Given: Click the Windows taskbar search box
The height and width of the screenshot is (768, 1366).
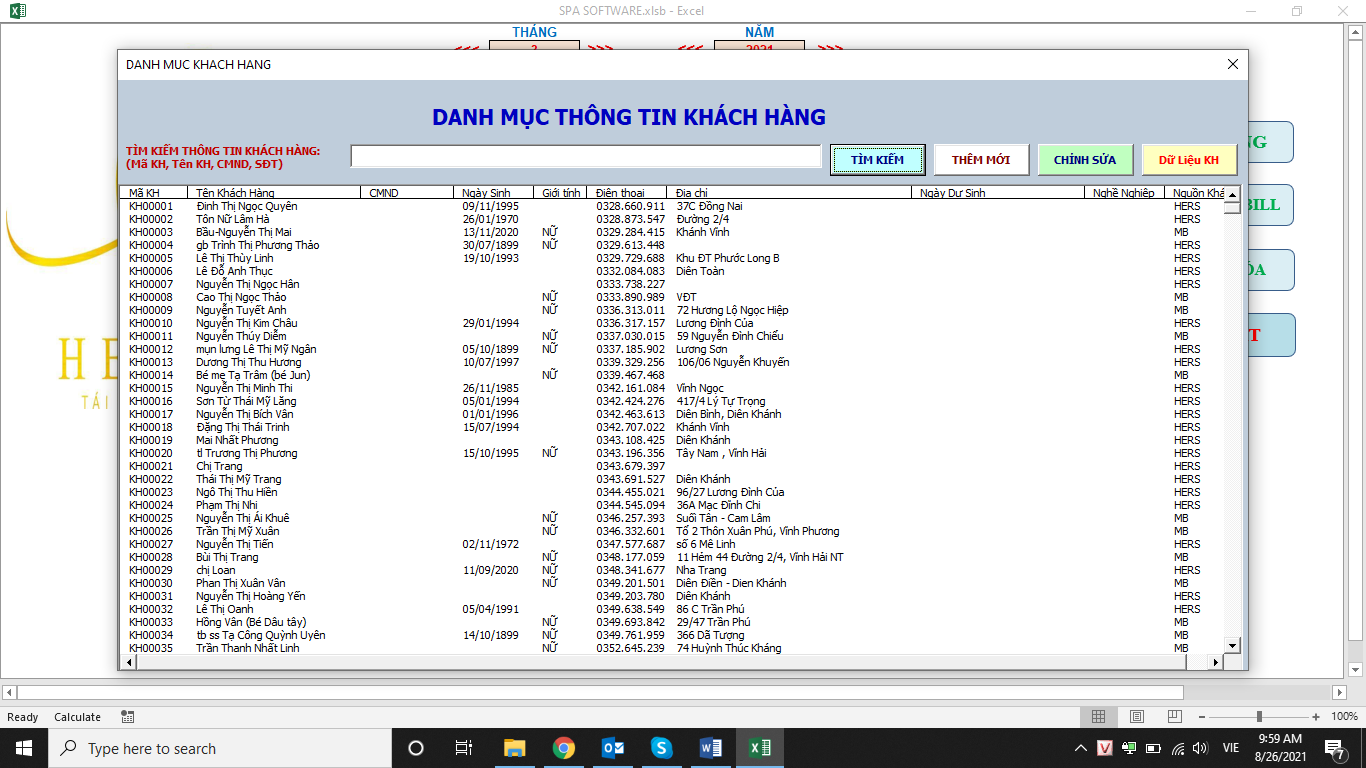Looking at the screenshot, I should pos(220,748).
